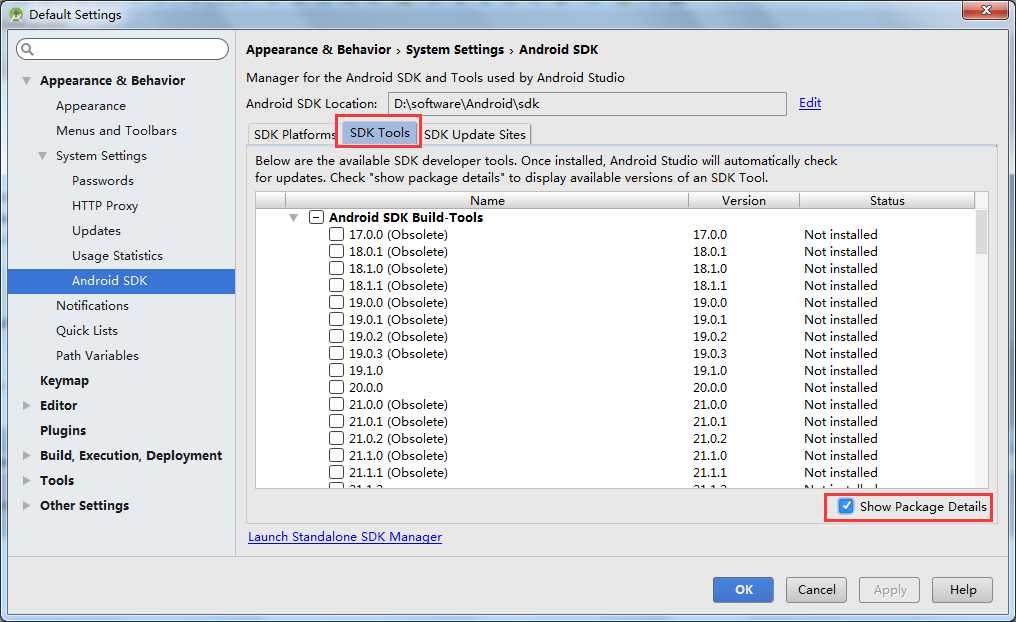Viewport: 1016px width, 622px height.
Task: Click the Android Studio title bar icon
Action: pos(16,14)
